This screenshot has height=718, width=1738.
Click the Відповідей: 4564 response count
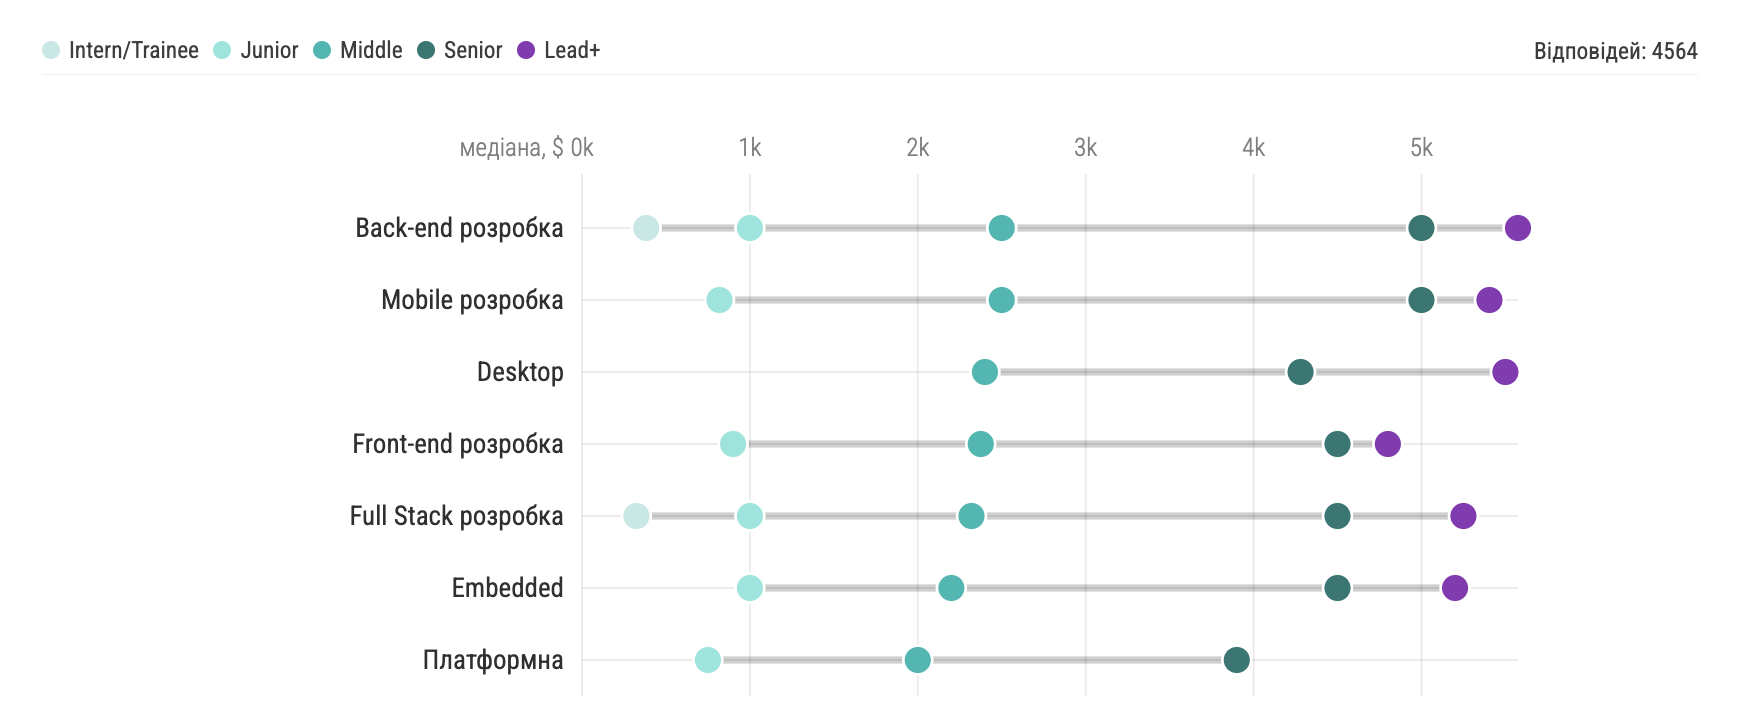(1615, 51)
